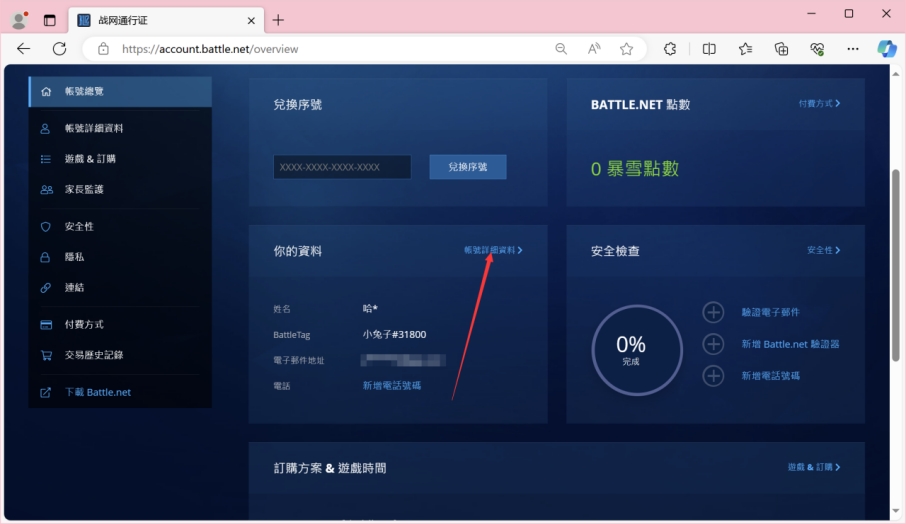This screenshot has width=906, height=524.
Task: Click the credit card icon beside 付費方式
Action: pyautogui.click(x=46, y=325)
